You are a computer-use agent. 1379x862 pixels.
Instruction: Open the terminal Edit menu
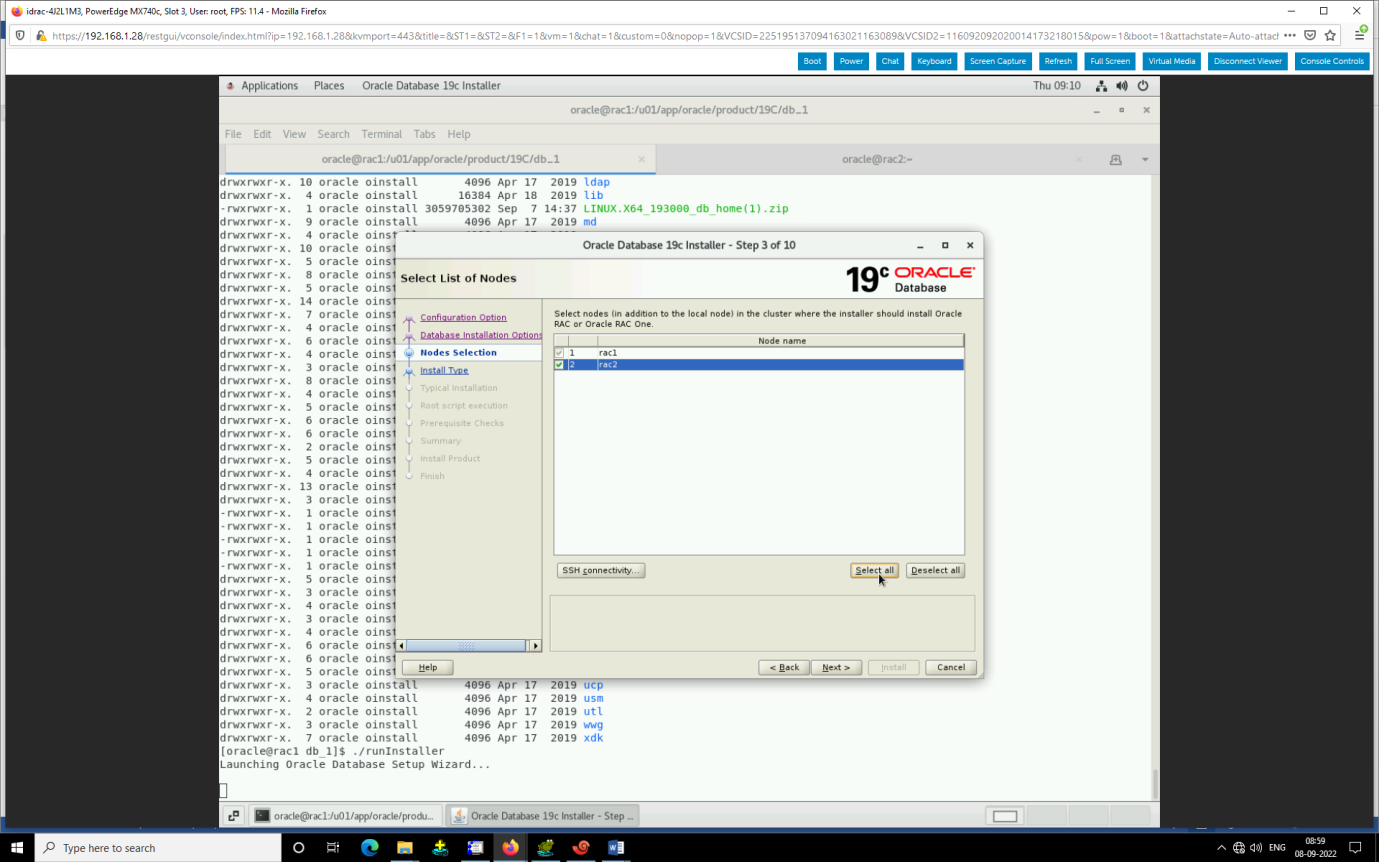(262, 134)
